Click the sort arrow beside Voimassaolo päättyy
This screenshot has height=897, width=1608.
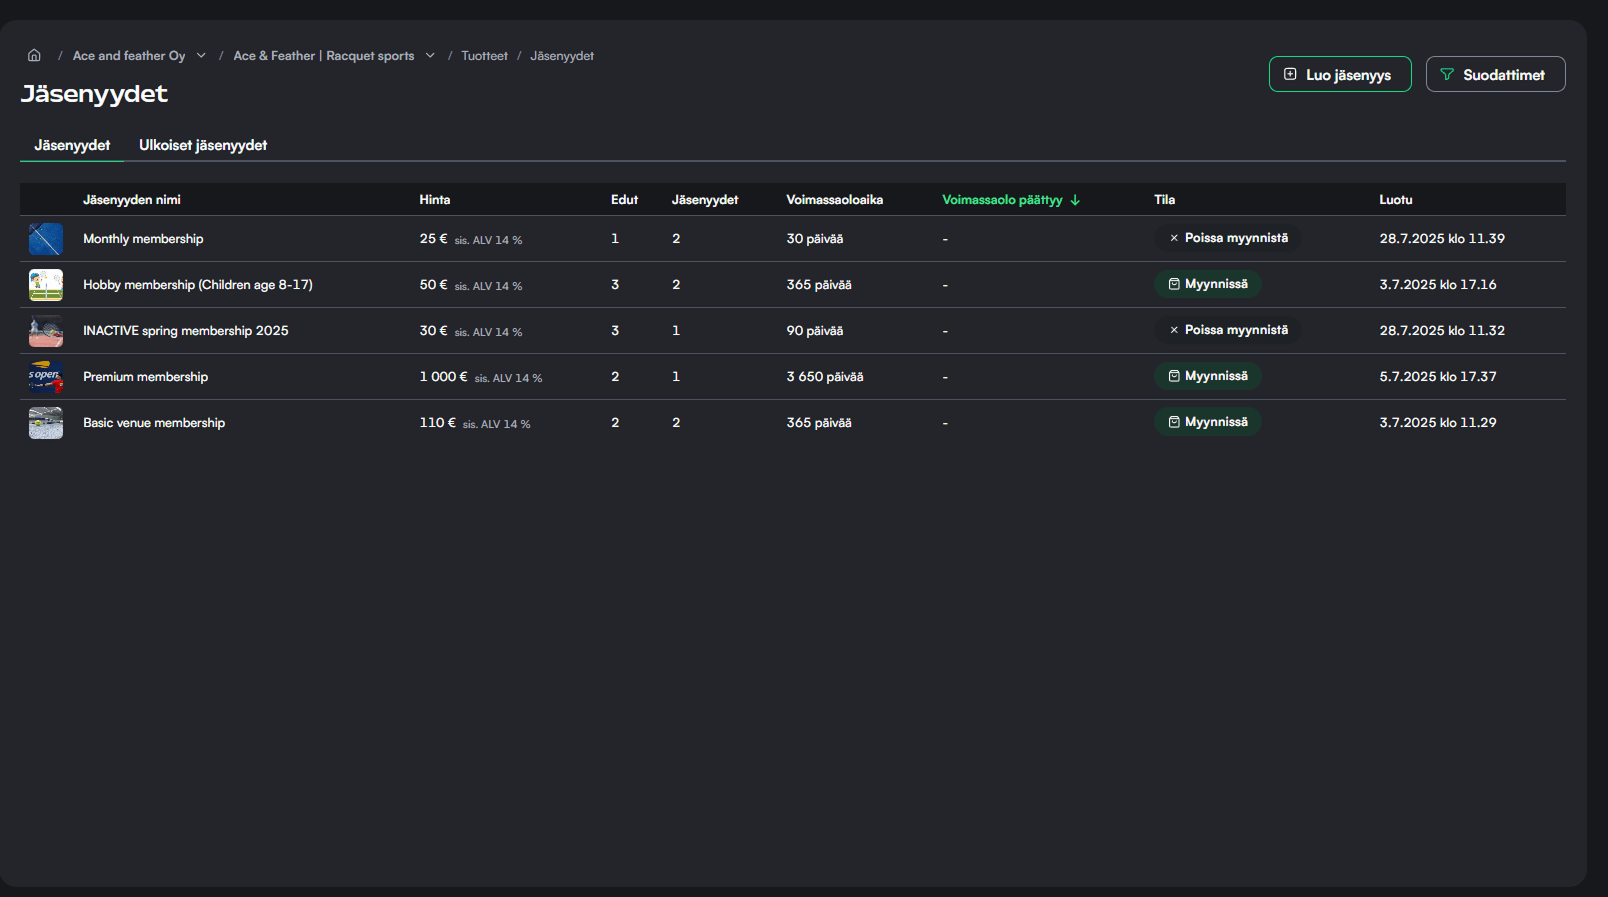point(1075,200)
